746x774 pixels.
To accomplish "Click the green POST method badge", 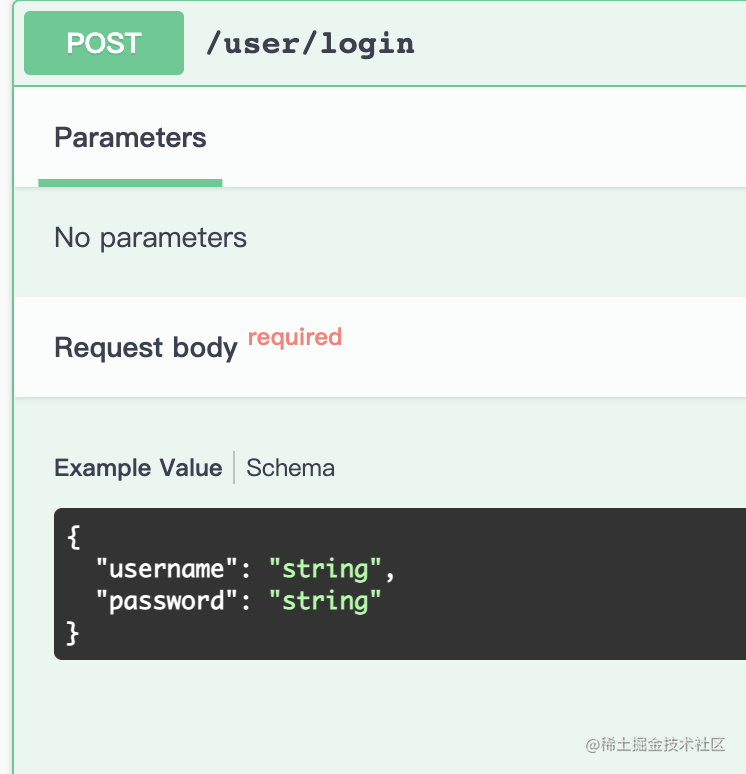I will point(104,43).
